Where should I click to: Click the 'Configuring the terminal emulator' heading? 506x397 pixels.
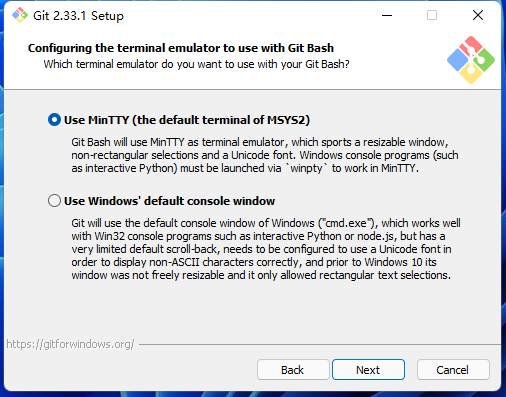coord(181,48)
